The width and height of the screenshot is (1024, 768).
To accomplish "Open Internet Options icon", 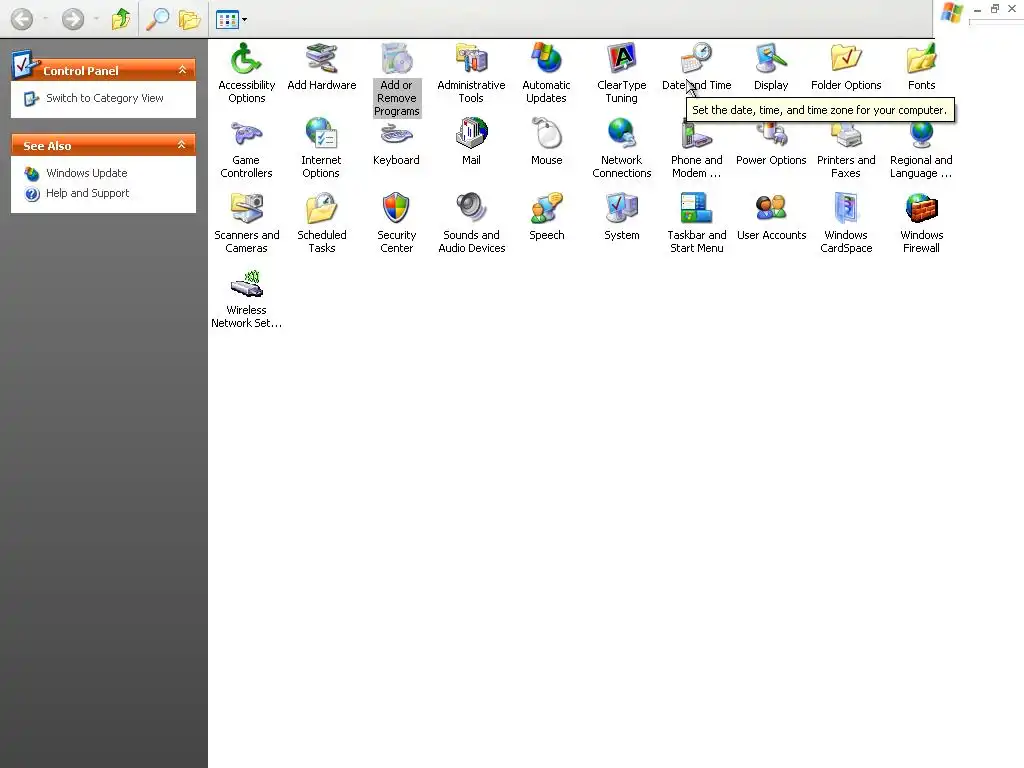I will (321, 148).
